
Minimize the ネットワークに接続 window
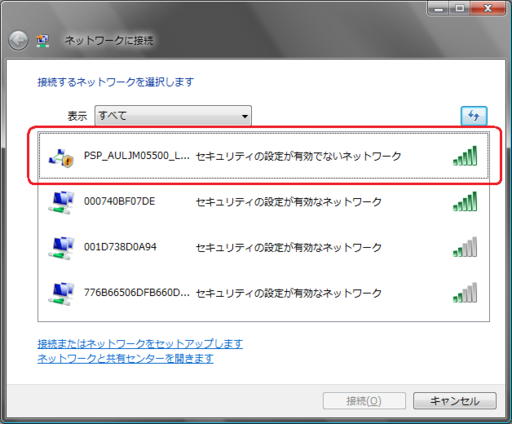[439, 8]
